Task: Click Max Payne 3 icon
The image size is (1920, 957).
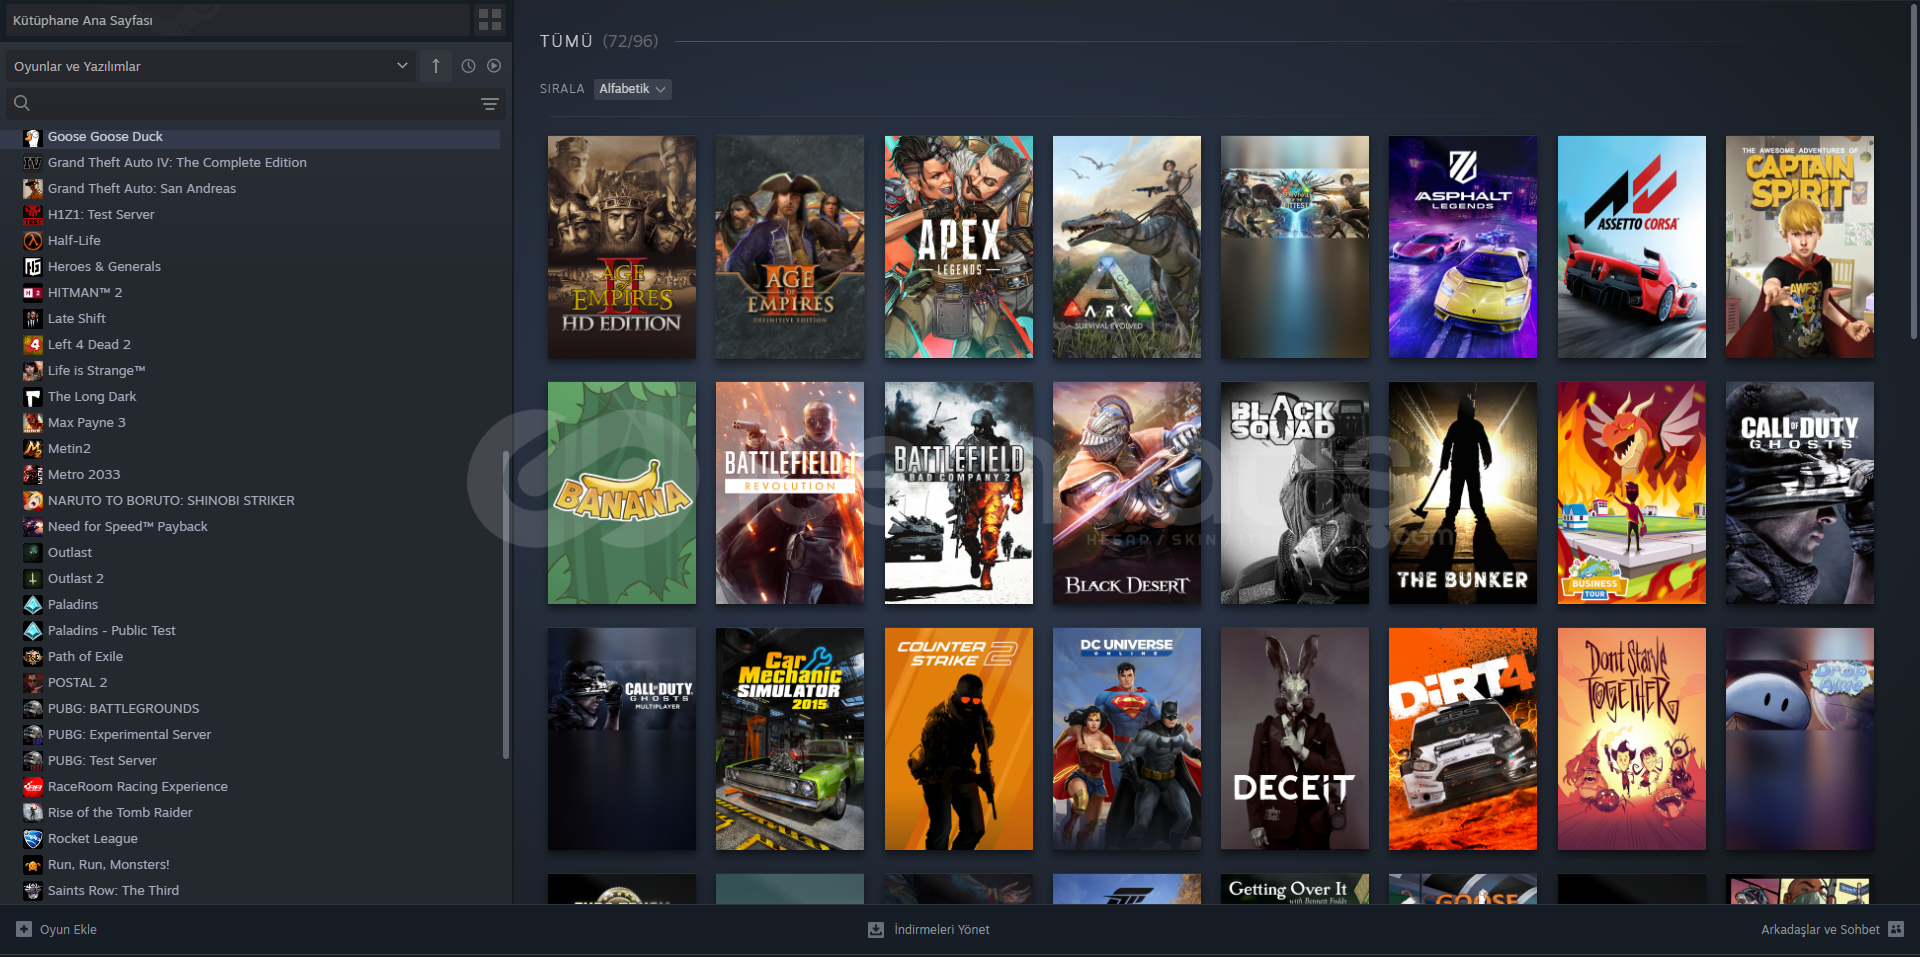Action: pos(33,423)
